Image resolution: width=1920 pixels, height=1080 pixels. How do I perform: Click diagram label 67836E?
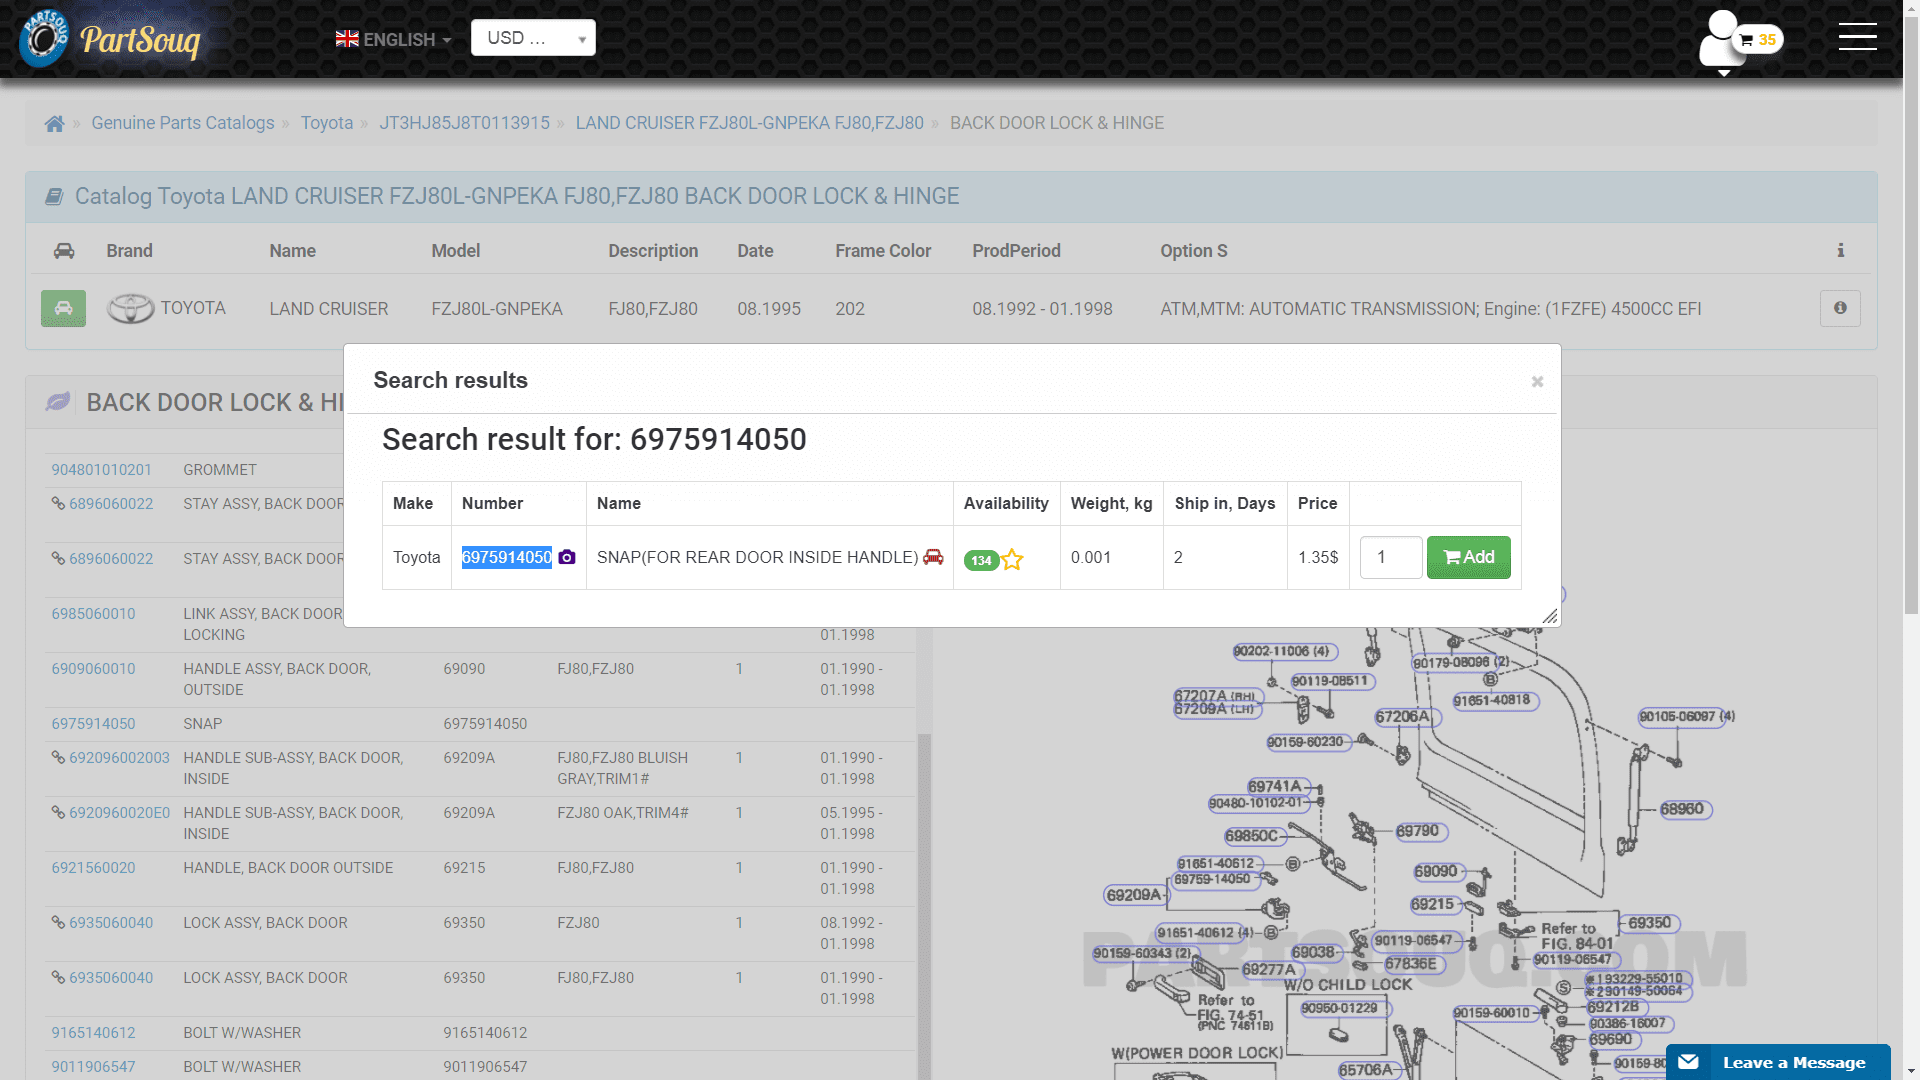1412,964
